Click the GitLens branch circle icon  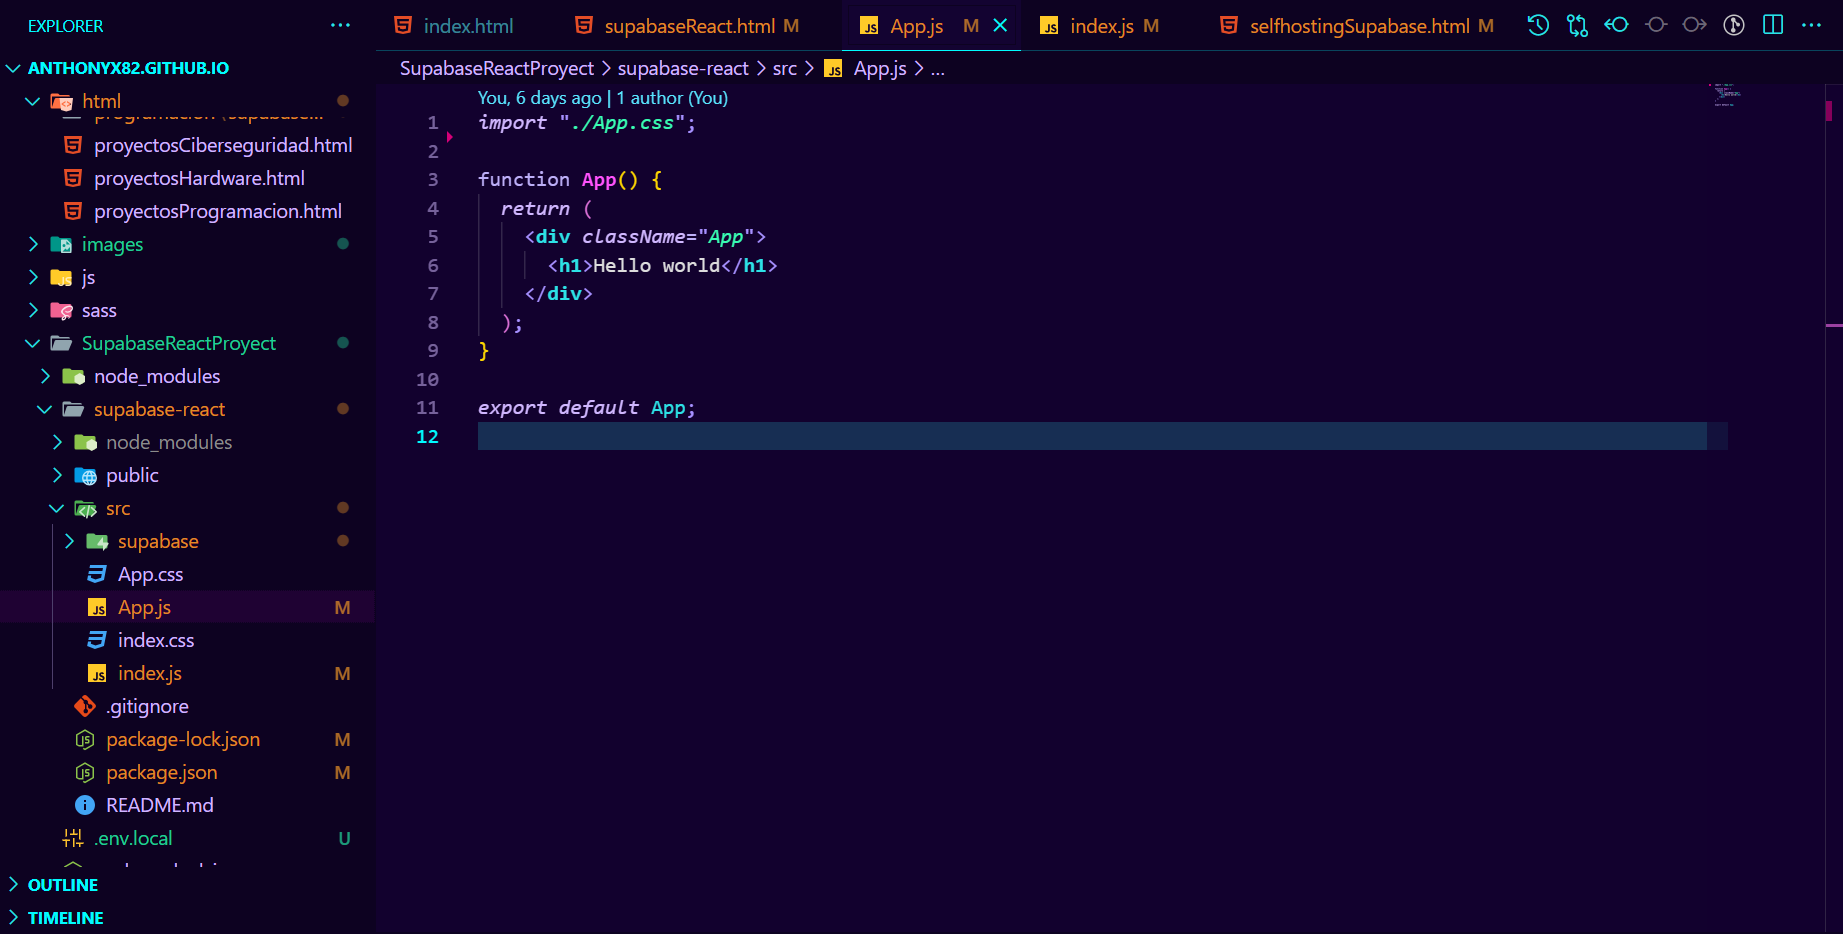pos(1655,26)
